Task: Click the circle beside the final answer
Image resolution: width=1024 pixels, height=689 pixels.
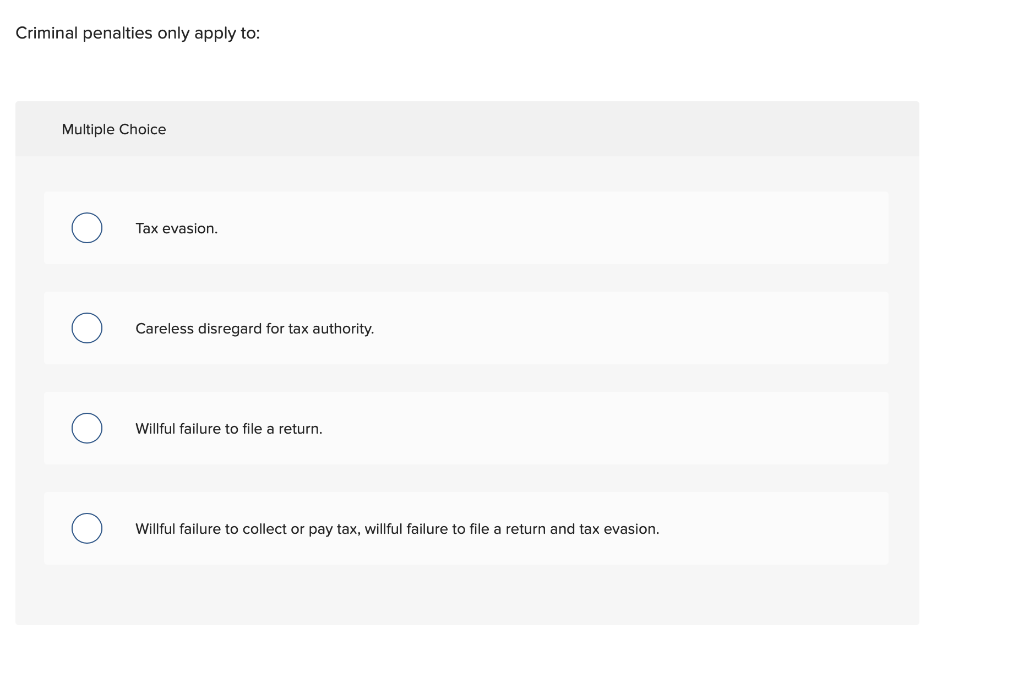Action: tap(86, 528)
